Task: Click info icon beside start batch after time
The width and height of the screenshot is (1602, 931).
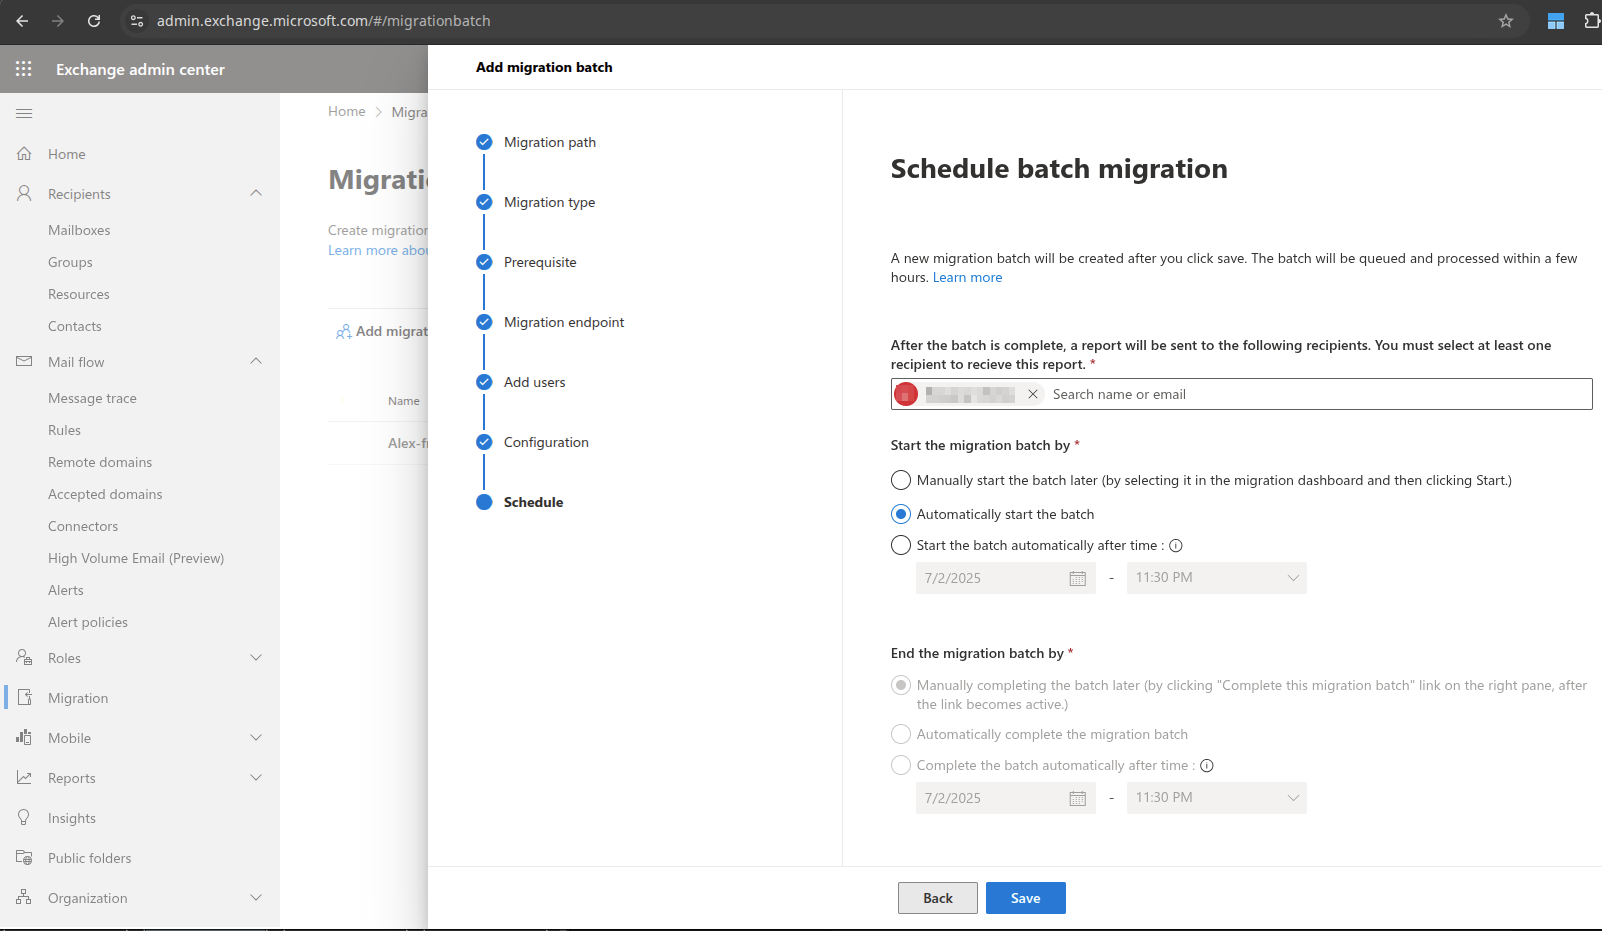Action: click(1176, 546)
